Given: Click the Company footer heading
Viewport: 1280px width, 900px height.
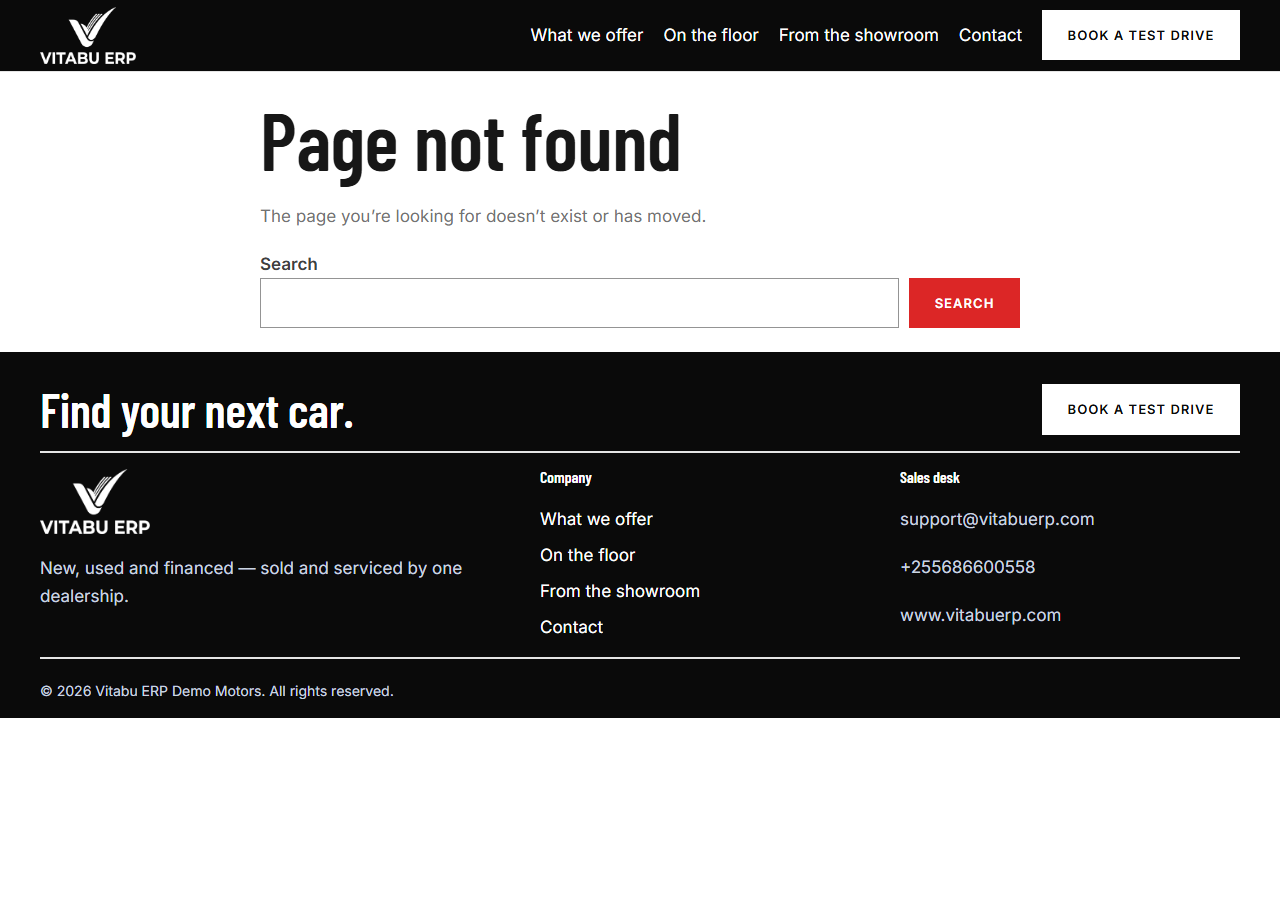Looking at the screenshot, I should (x=566, y=478).
